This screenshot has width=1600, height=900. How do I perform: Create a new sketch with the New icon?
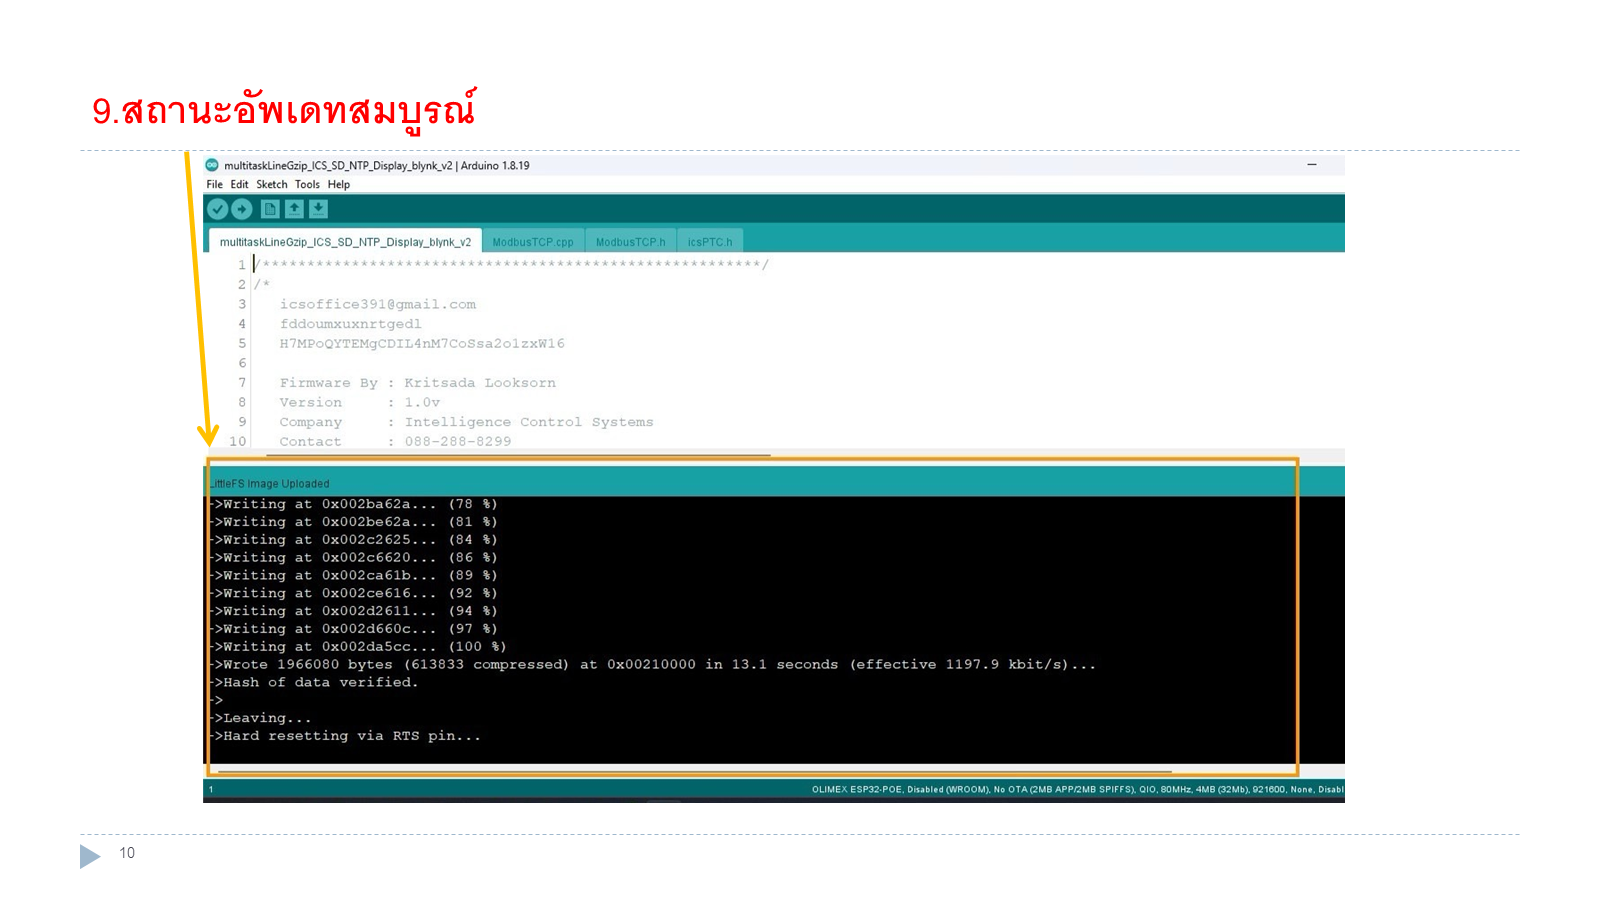[270, 209]
